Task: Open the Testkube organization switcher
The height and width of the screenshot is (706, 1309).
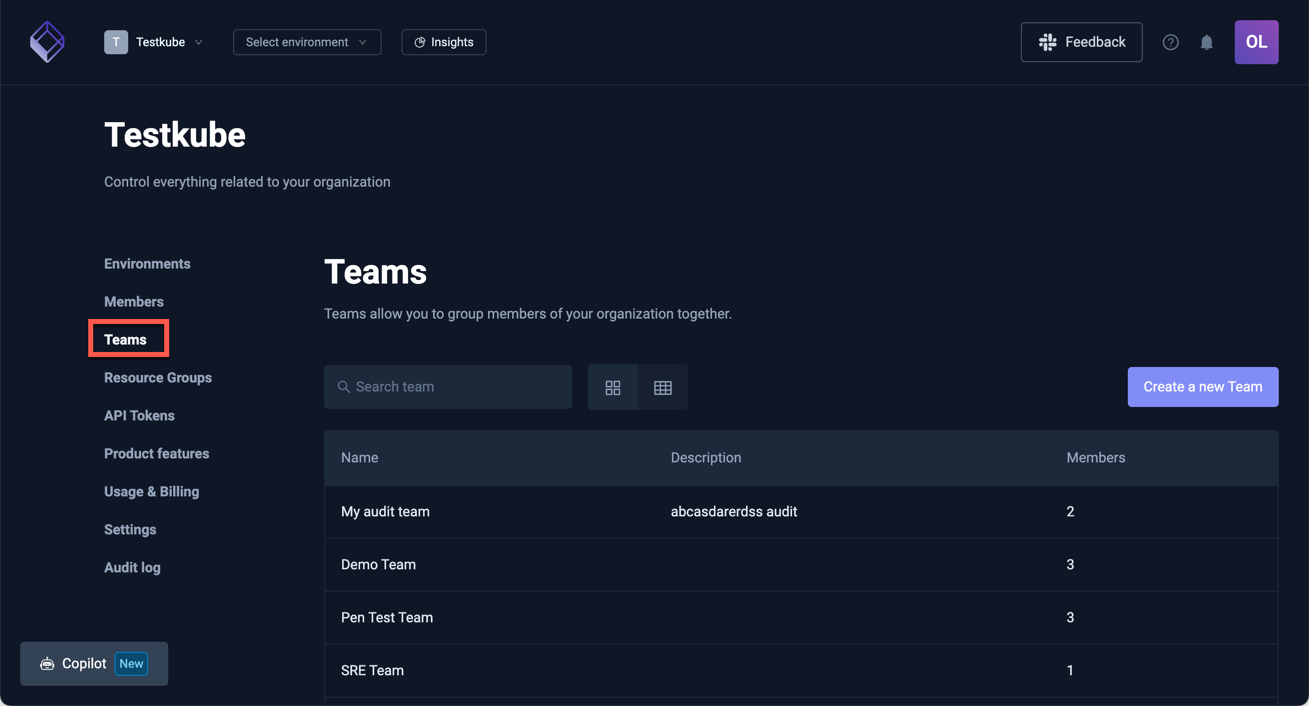Action: click(x=155, y=42)
